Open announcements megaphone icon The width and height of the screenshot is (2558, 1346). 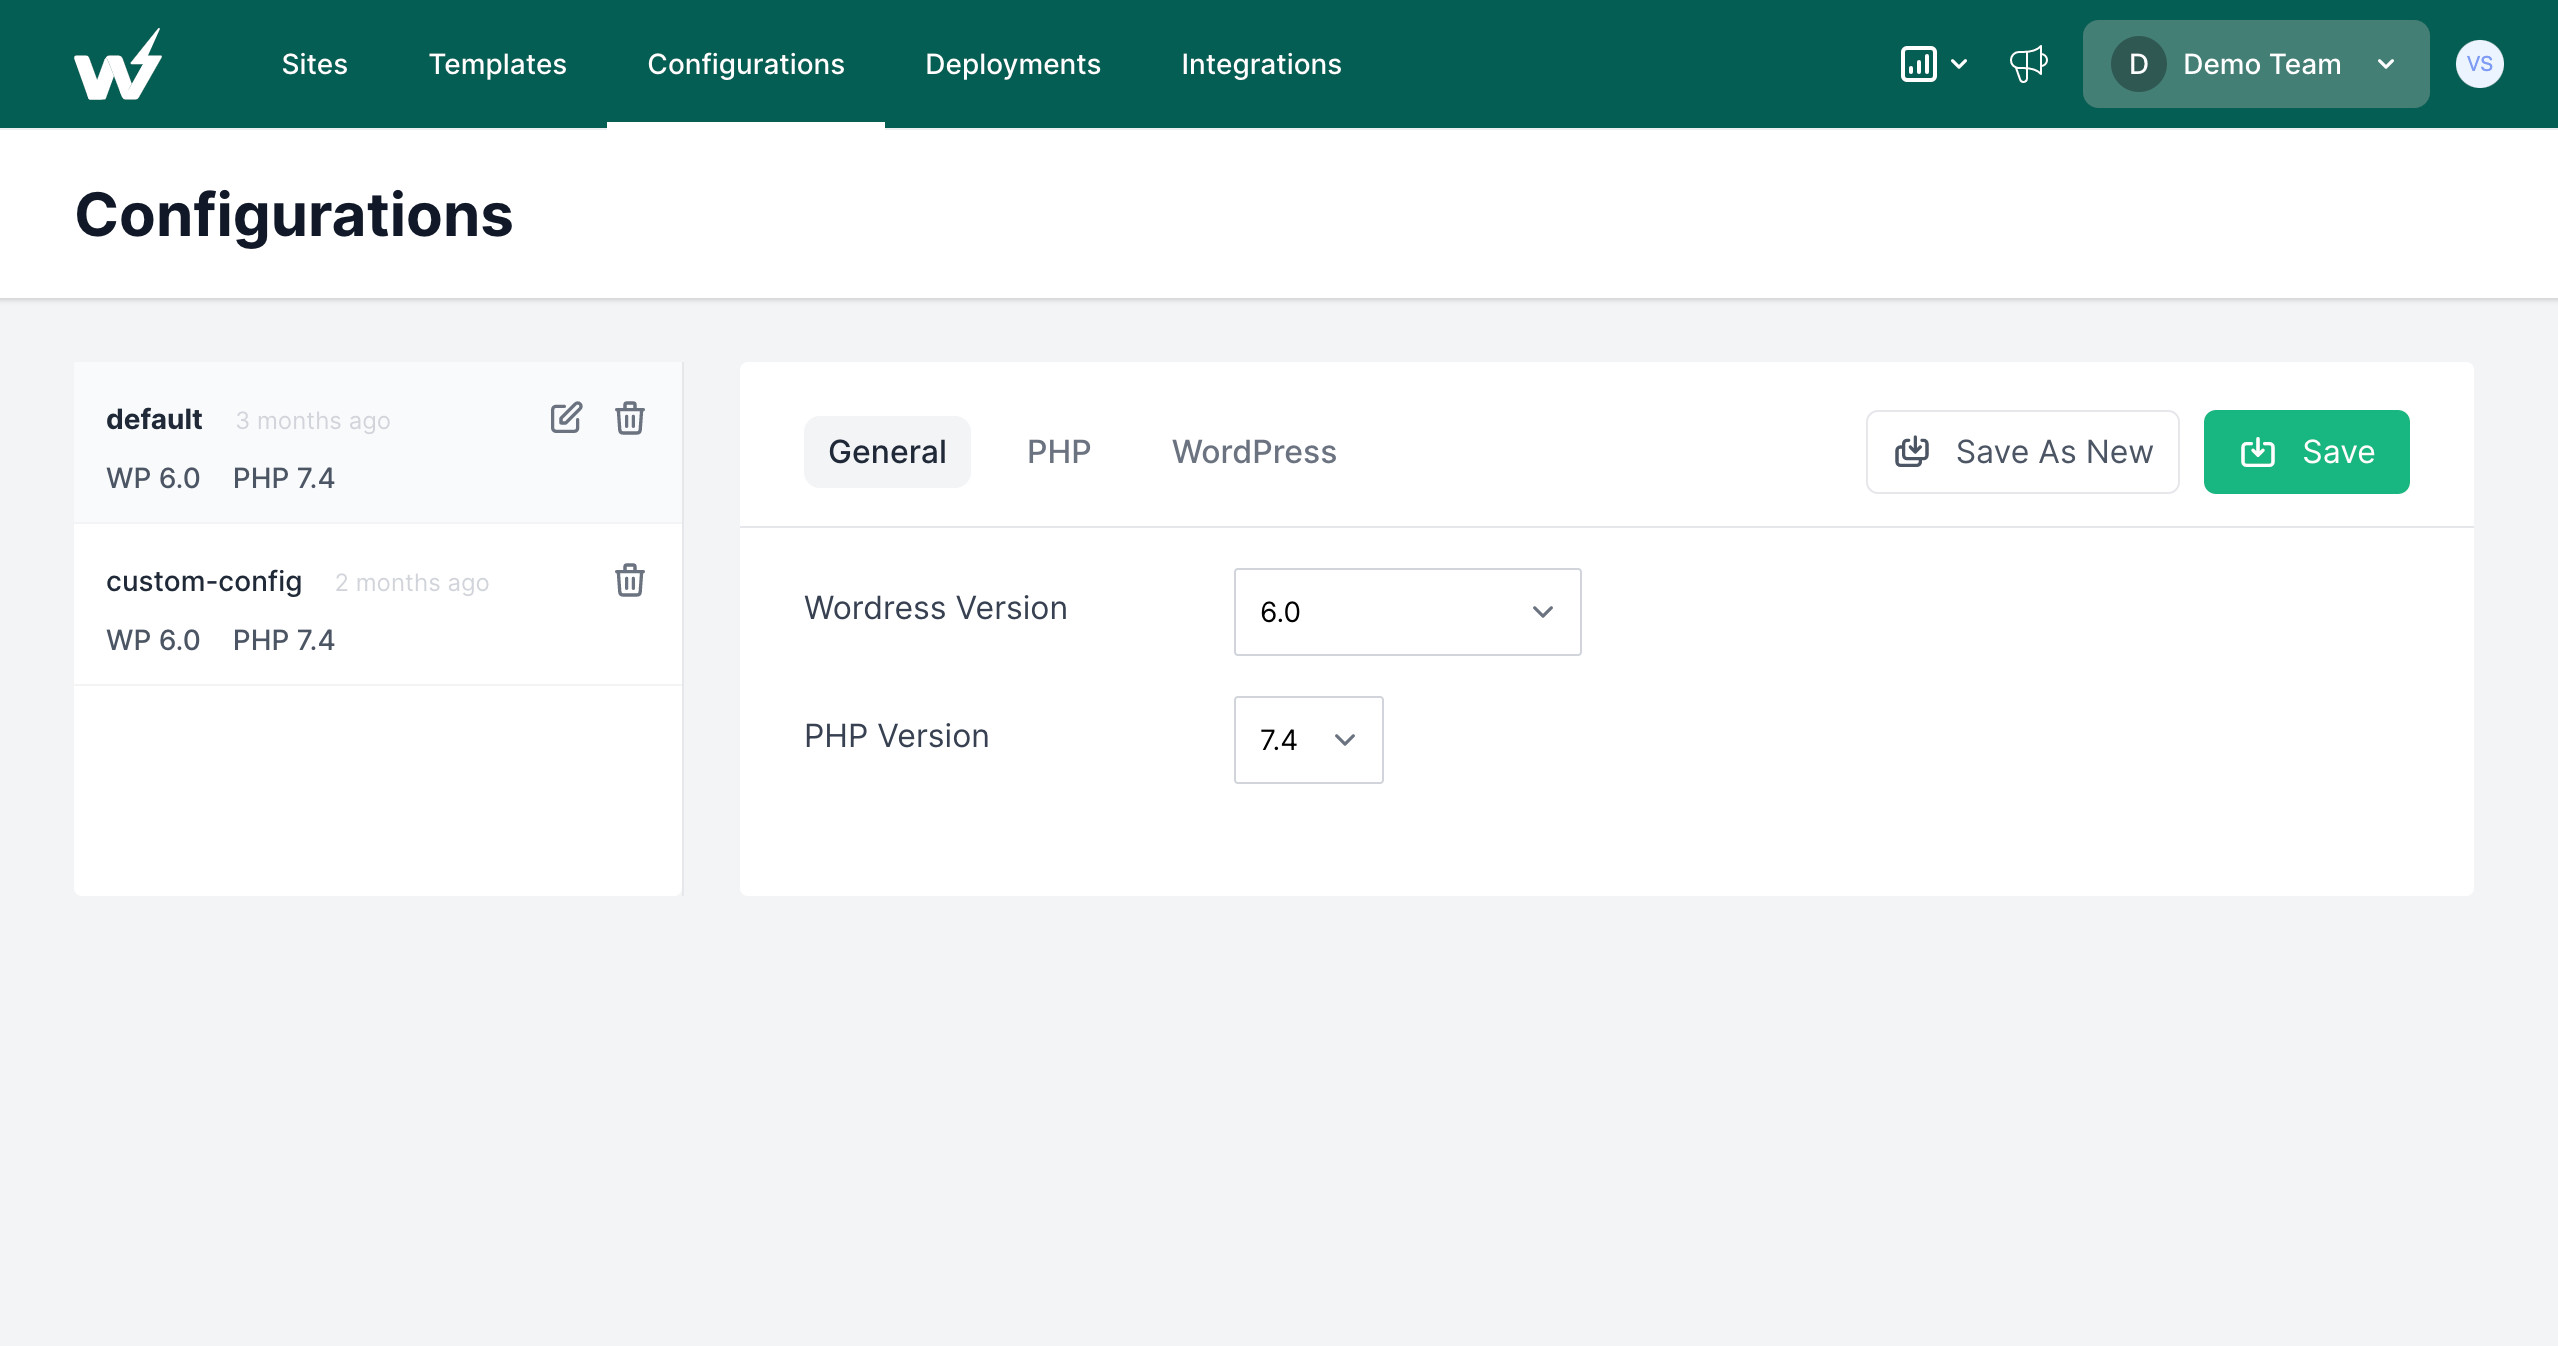point(2028,64)
